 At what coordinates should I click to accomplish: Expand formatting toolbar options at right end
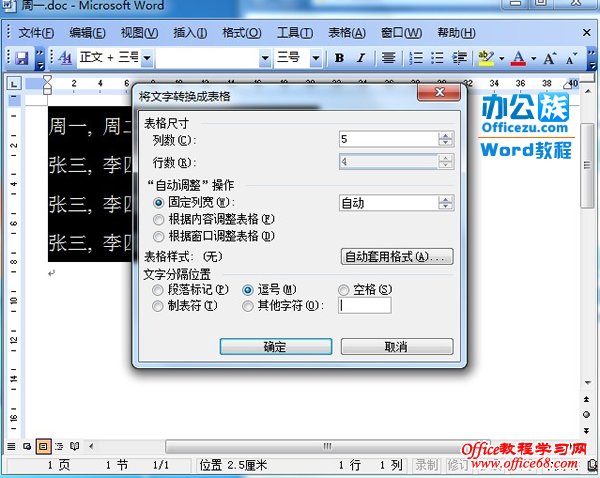(x=592, y=59)
